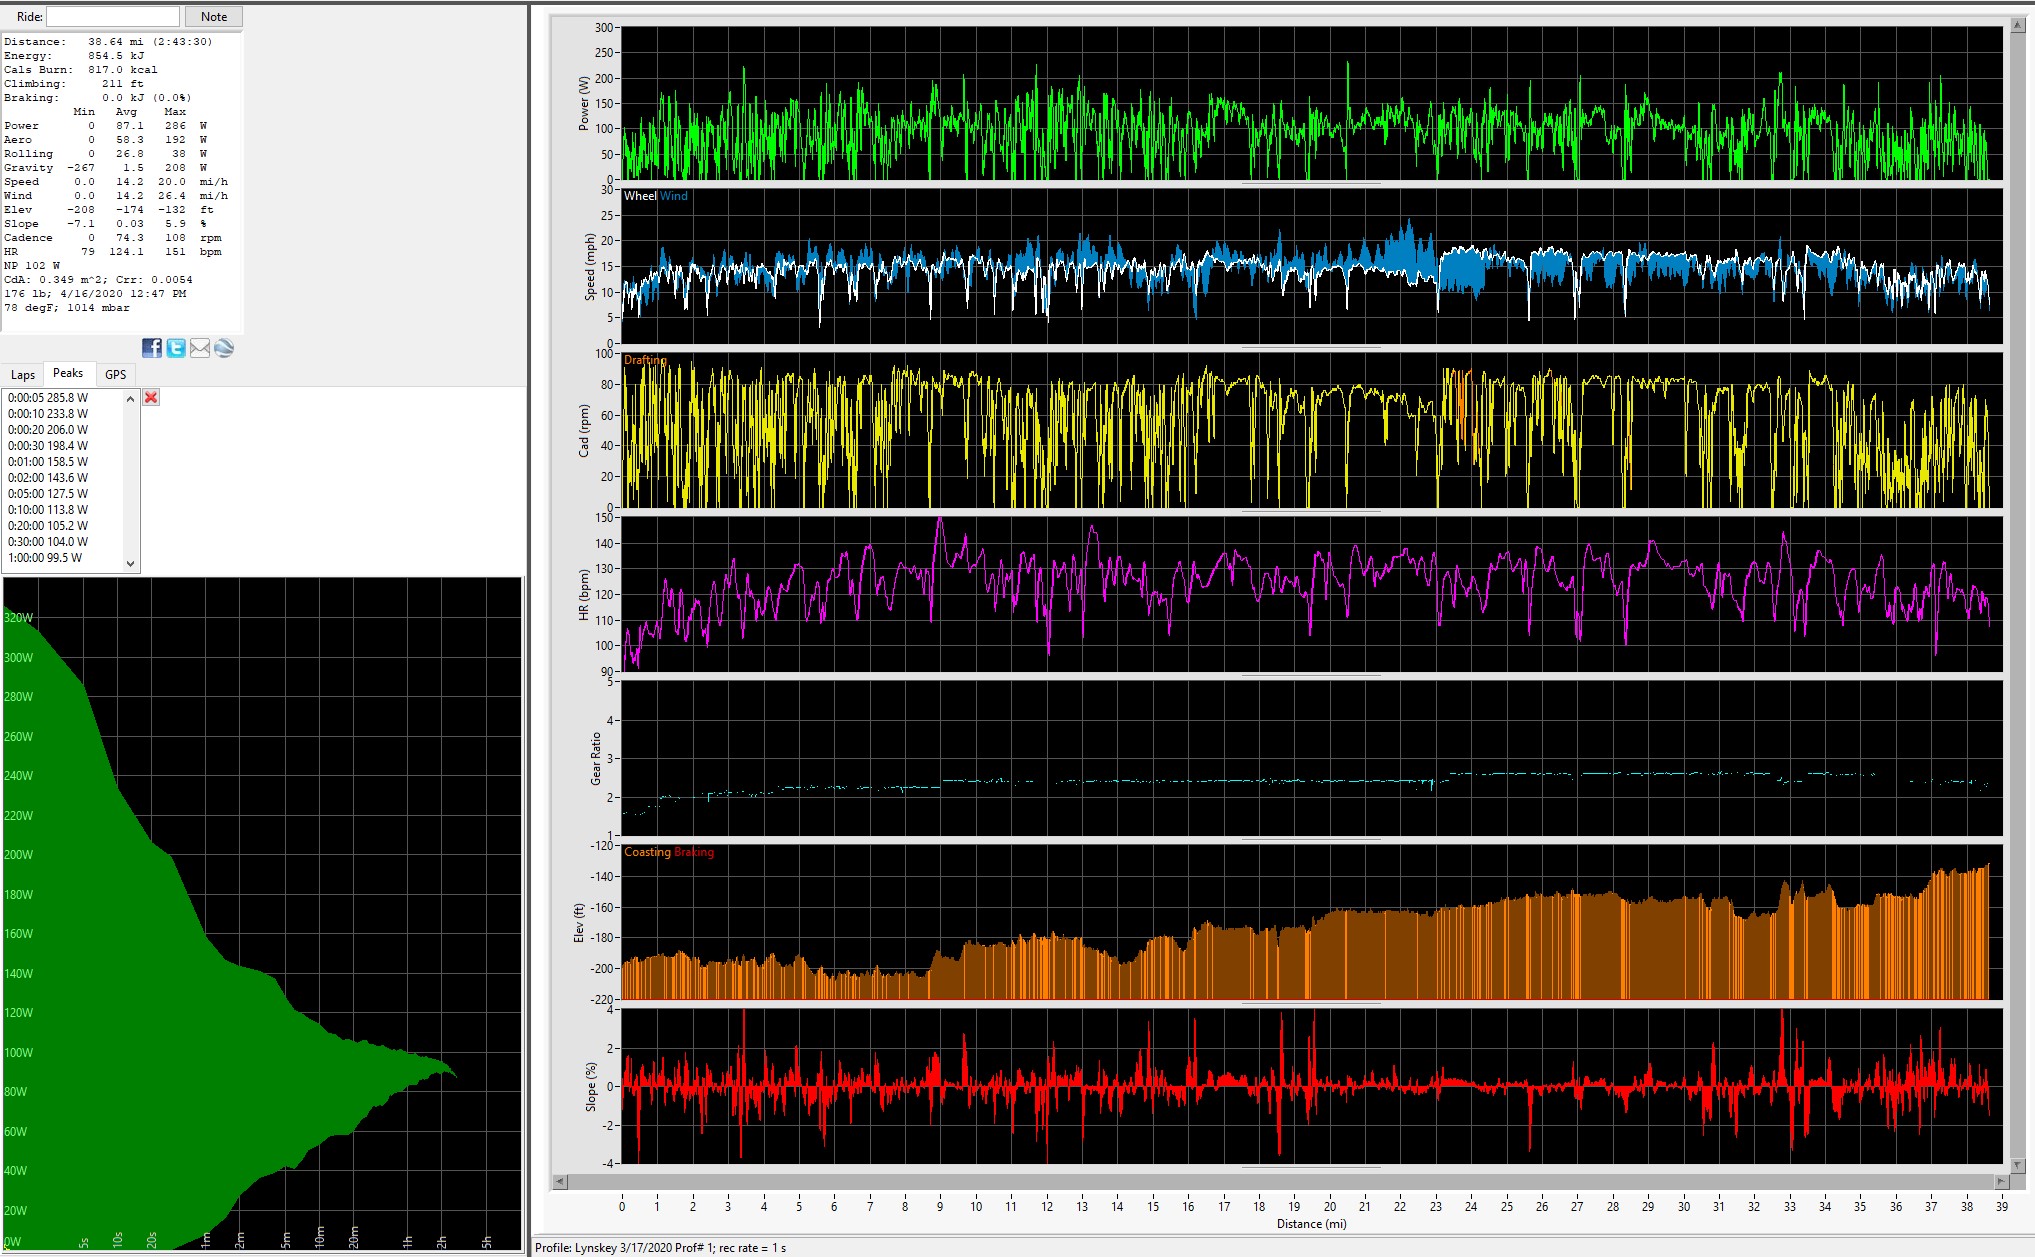Image resolution: width=2035 pixels, height=1257 pixels.
Task: Select the 0:00:30 198.4 W peak
Action: tap(48, 446)
